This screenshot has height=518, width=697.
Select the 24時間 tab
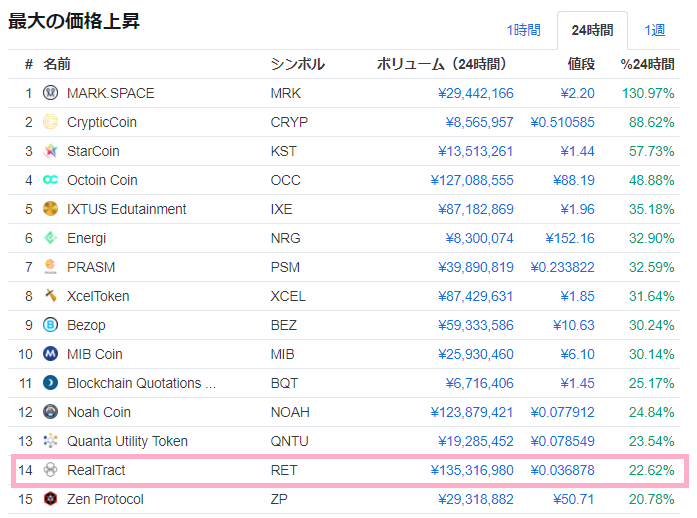pos(592,31)
